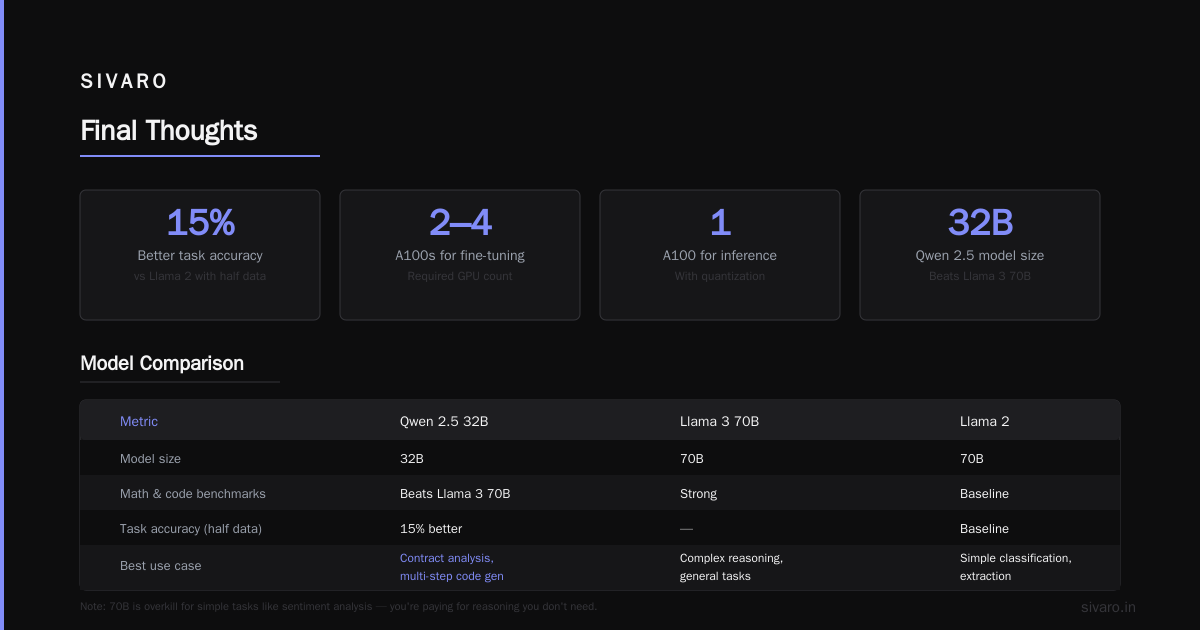Click Llama 2's 70B model size cell
This screenshot has height=630, width=1200.
tap(972, 458)
